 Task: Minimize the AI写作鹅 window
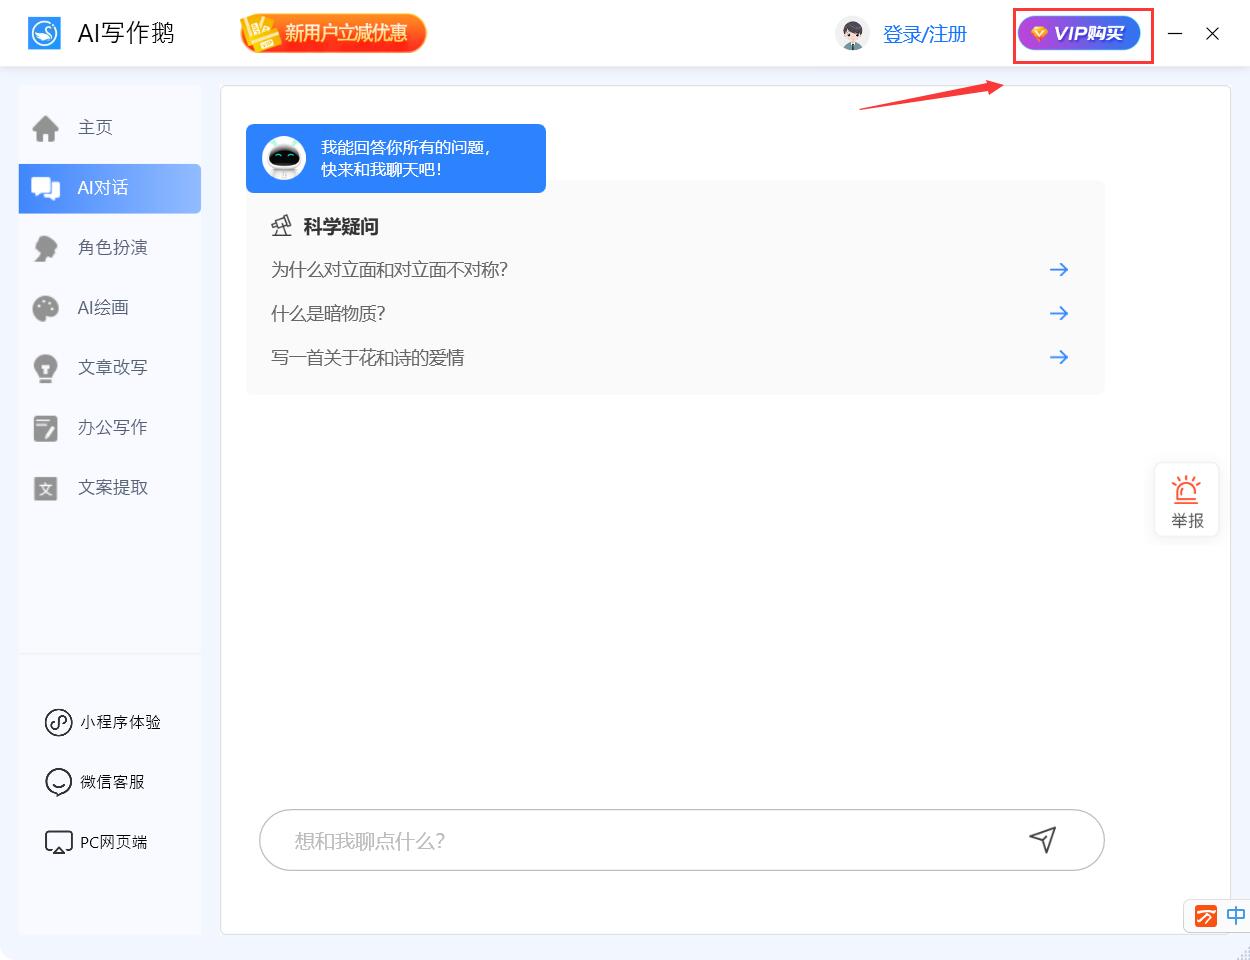click(x=1175, y=33)
